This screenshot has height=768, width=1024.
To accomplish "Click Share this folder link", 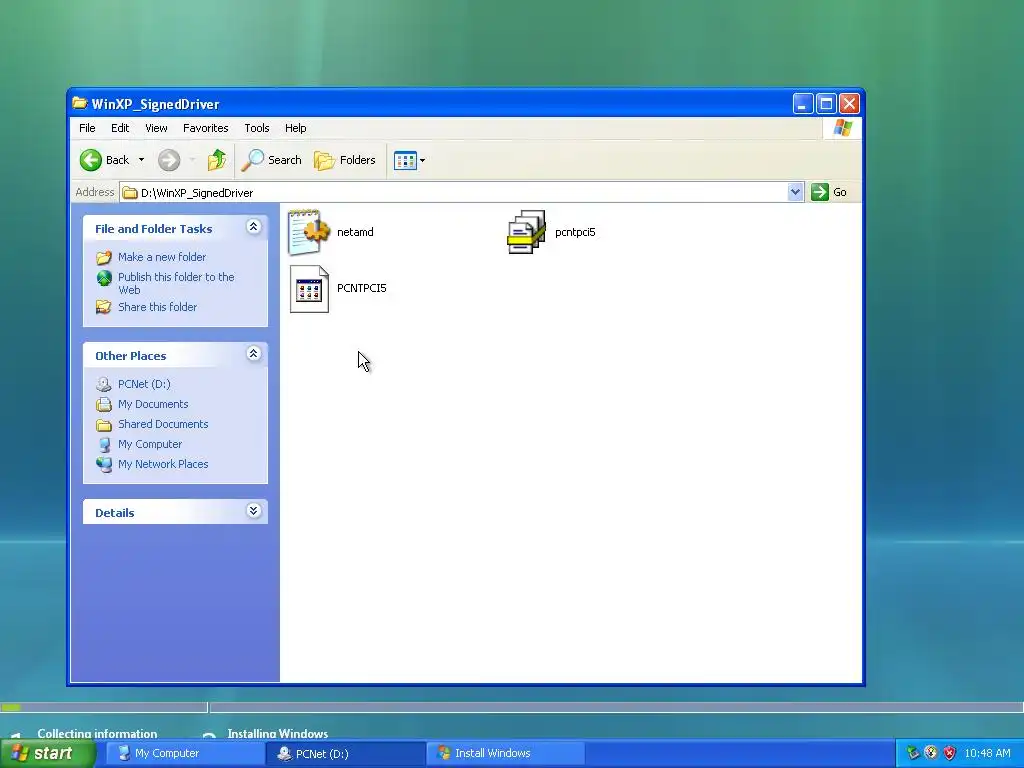I will (157, 307).
